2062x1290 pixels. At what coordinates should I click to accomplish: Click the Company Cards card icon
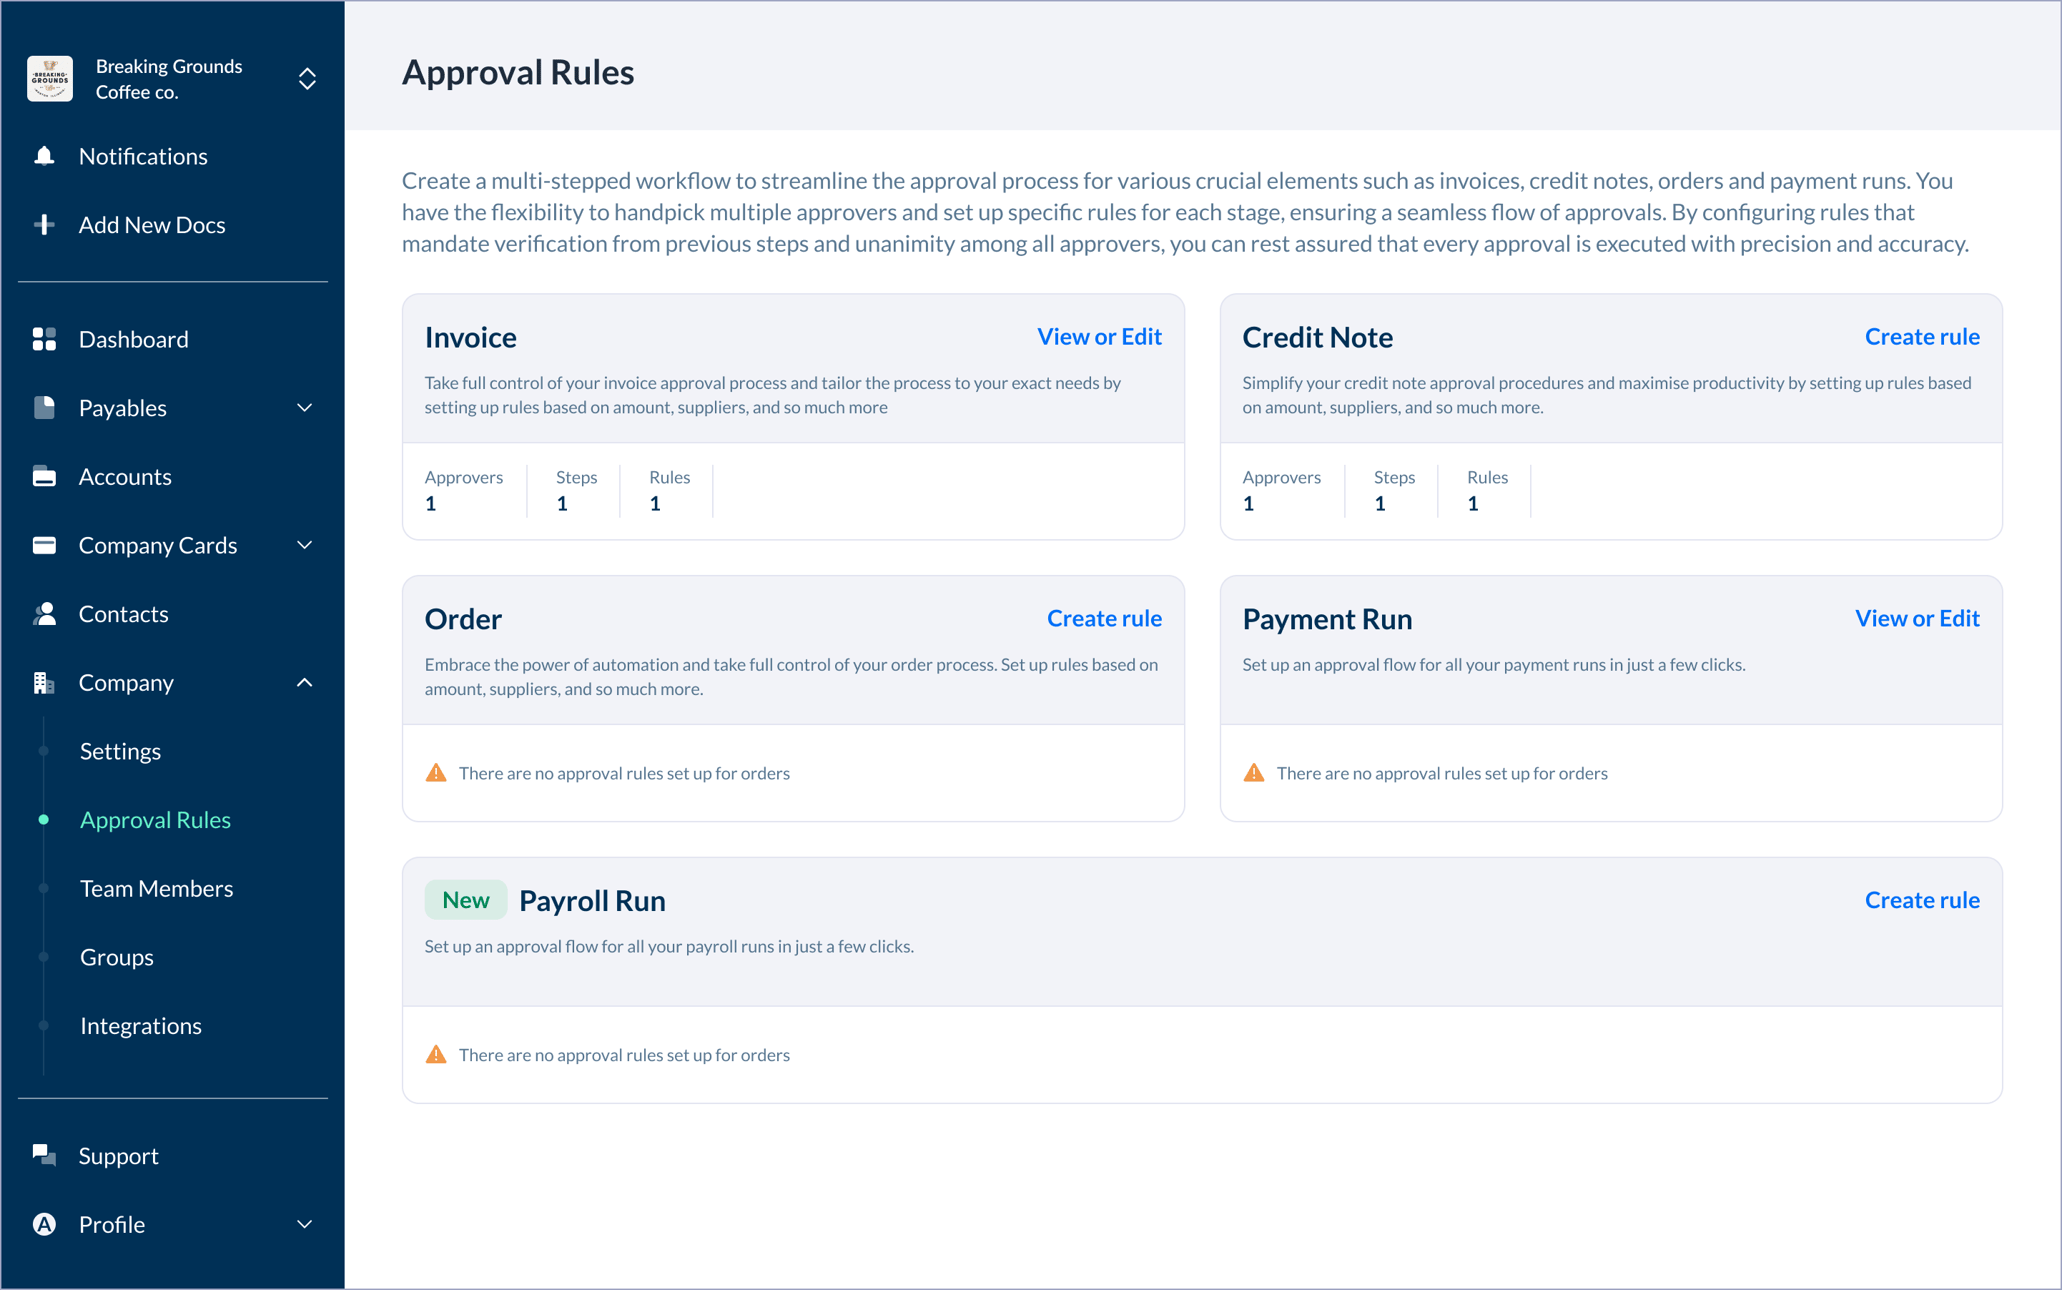point(44,545)
